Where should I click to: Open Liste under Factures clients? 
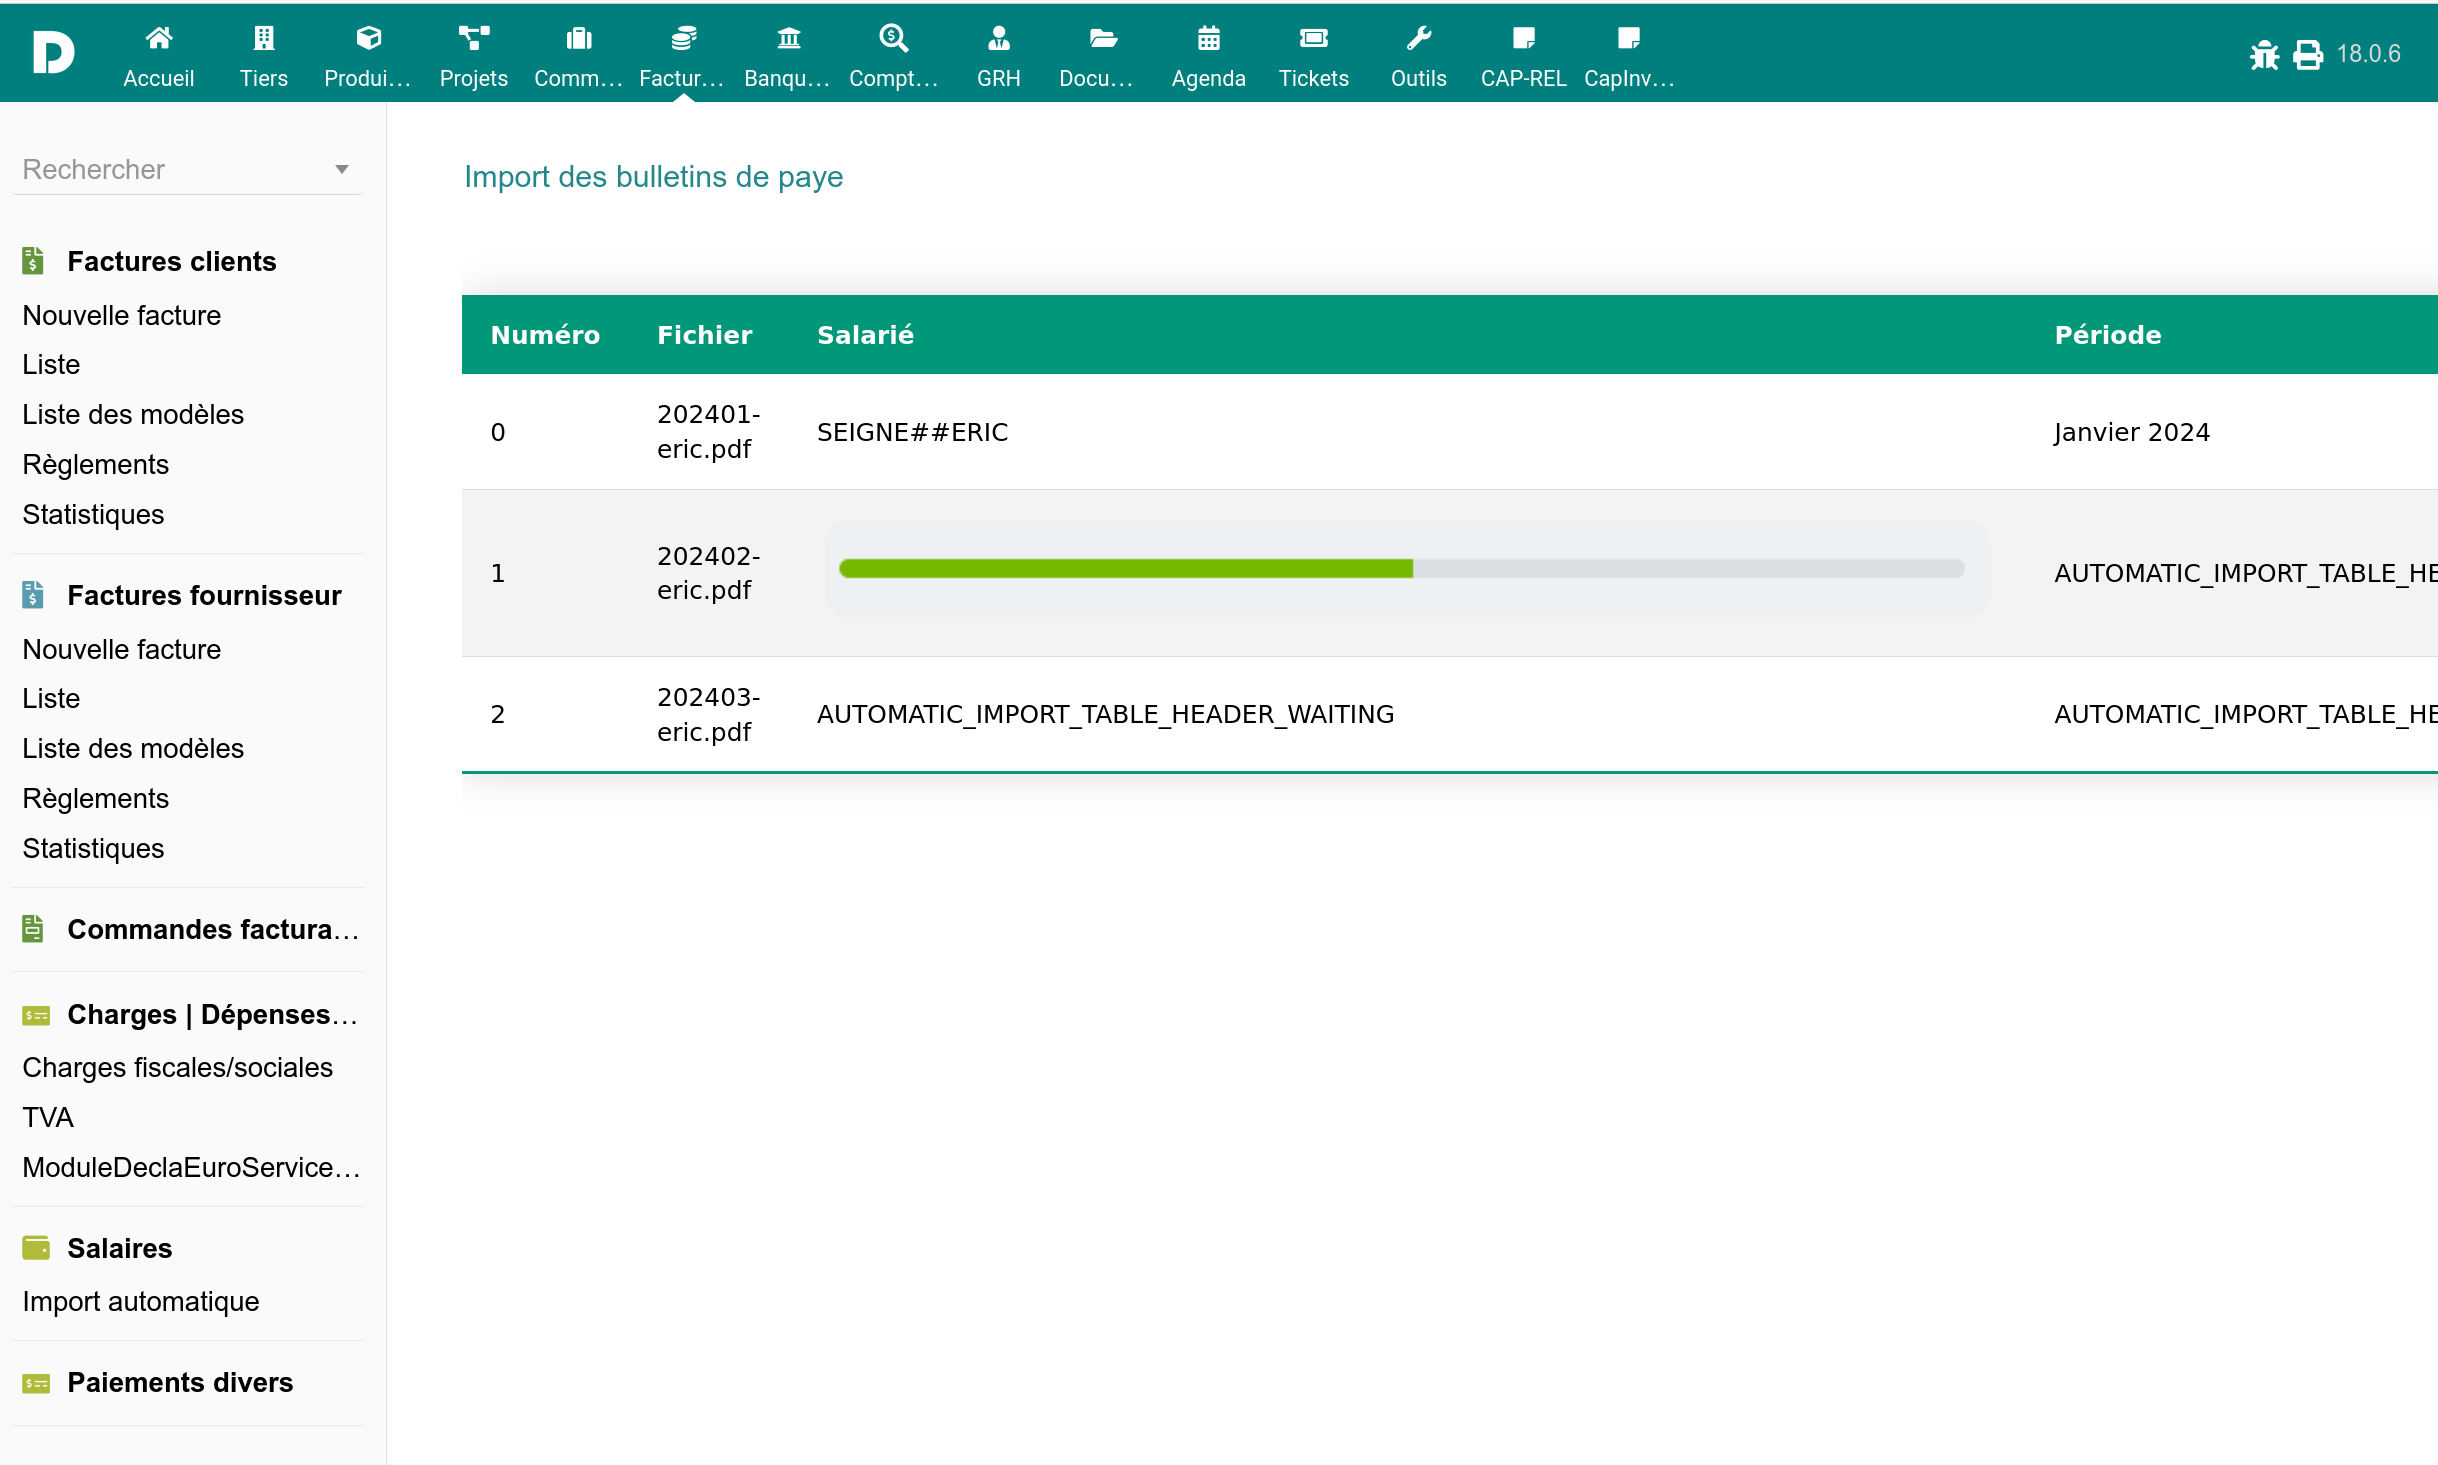pyautogui.click(x=51, y=364)
